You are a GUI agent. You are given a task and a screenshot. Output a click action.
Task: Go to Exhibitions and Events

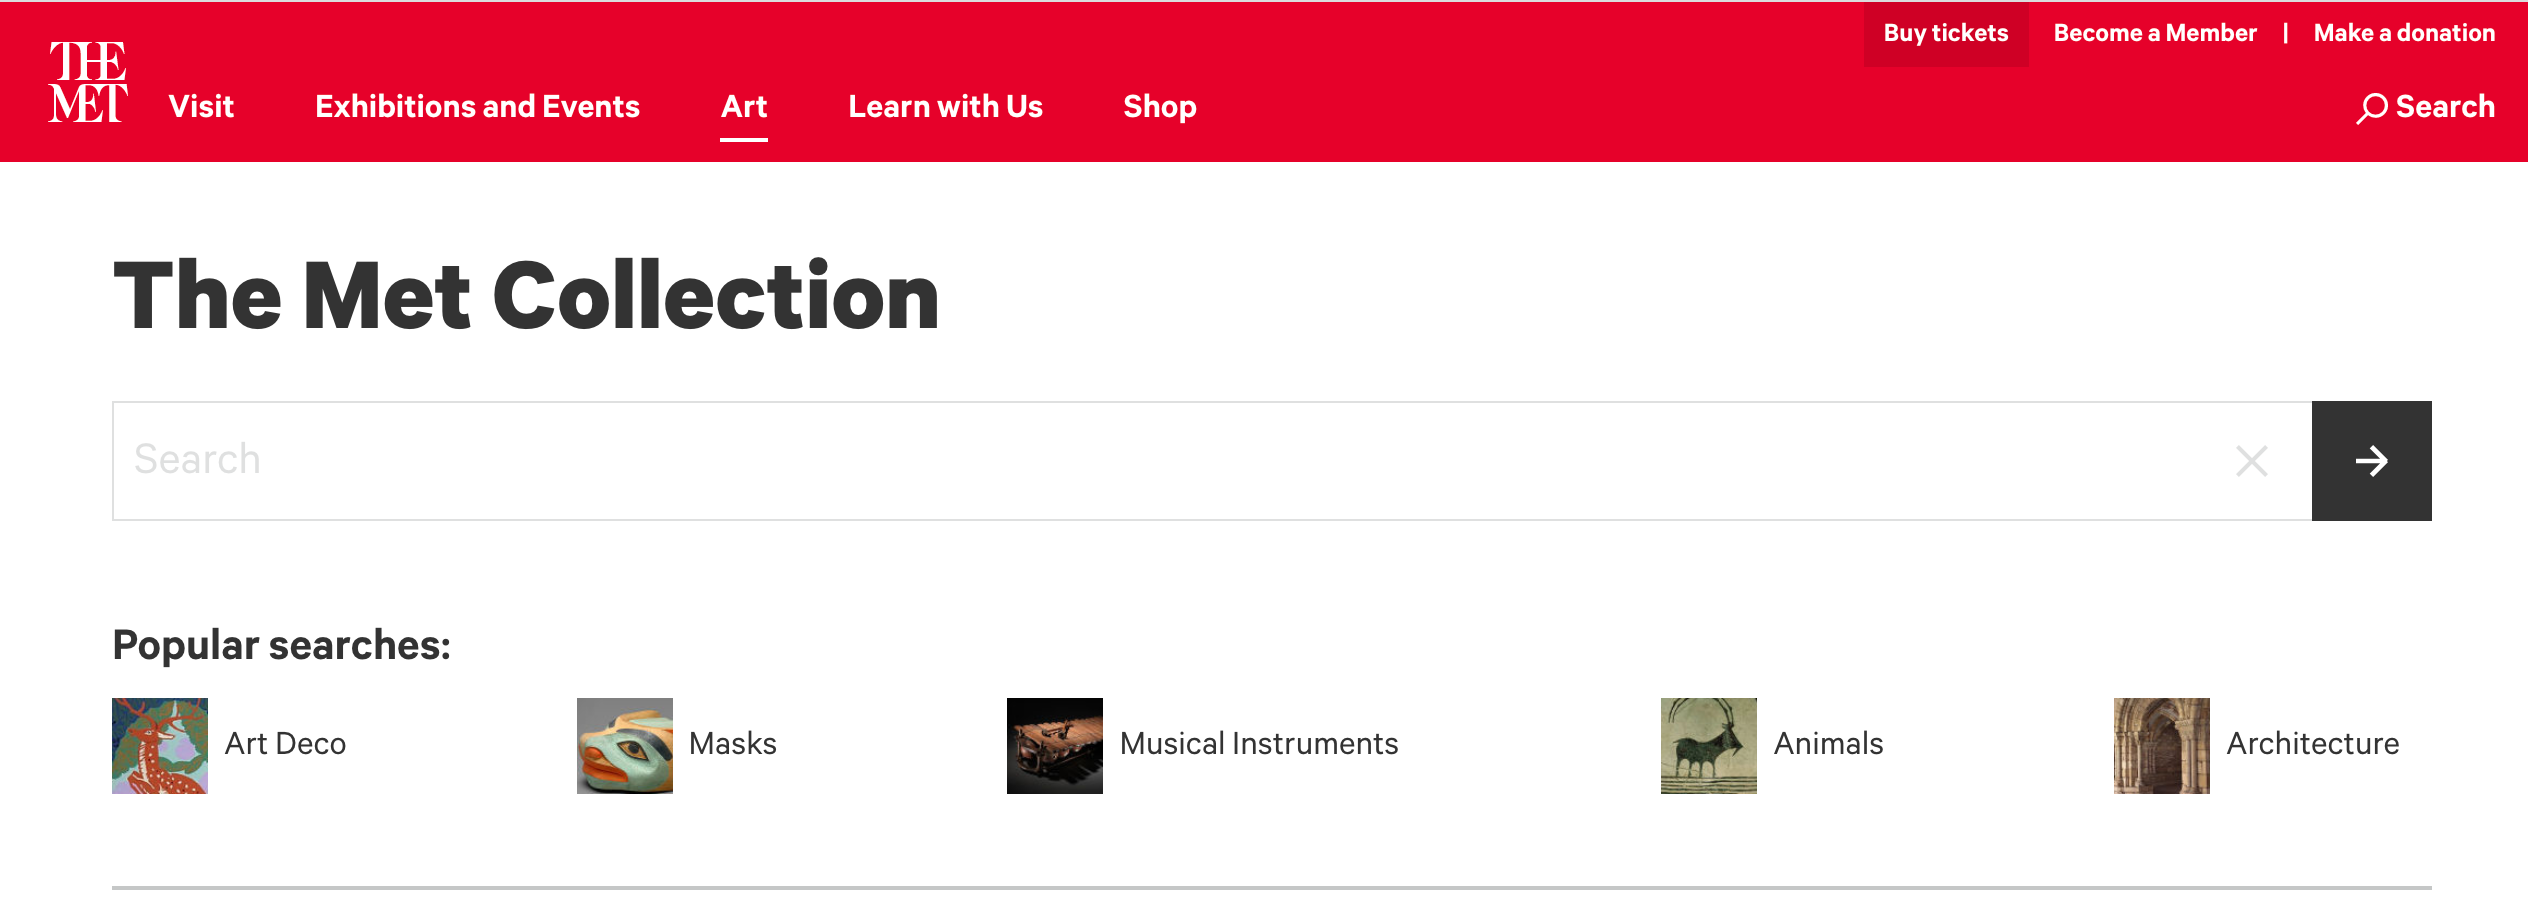tap(478, 107)
